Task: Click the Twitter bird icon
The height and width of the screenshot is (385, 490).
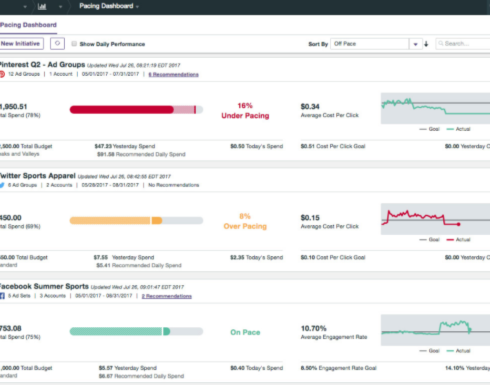Action: click(x=2, y=185)
